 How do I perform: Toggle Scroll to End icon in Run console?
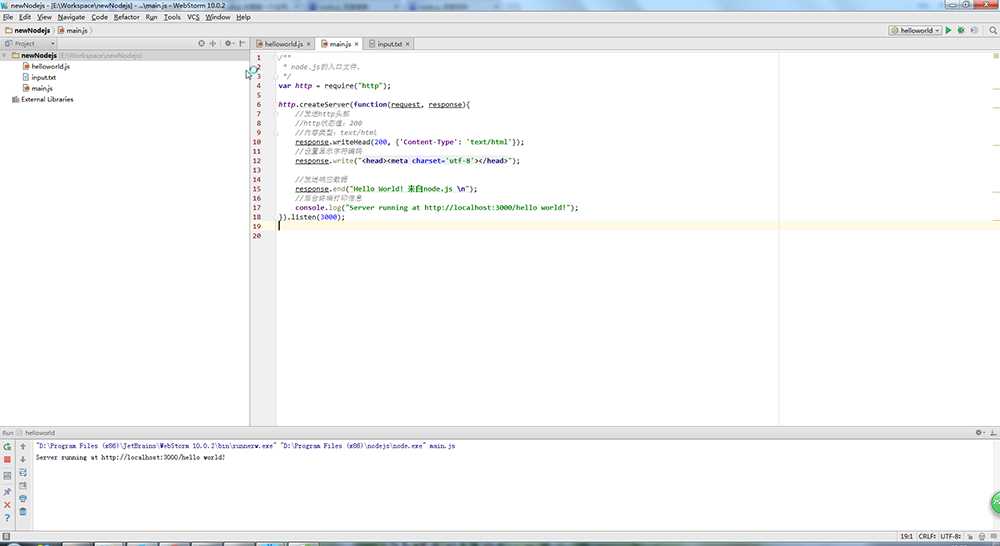pos(23,485)
